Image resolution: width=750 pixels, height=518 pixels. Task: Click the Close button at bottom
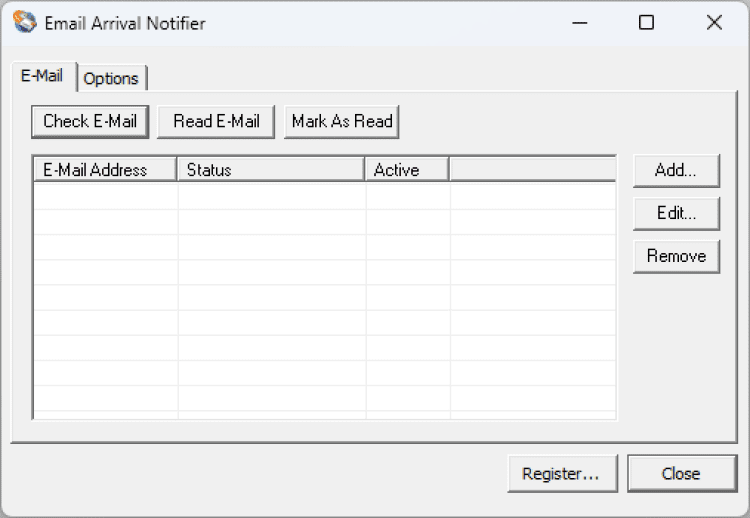pyautogui.click(x=682, y=474)
